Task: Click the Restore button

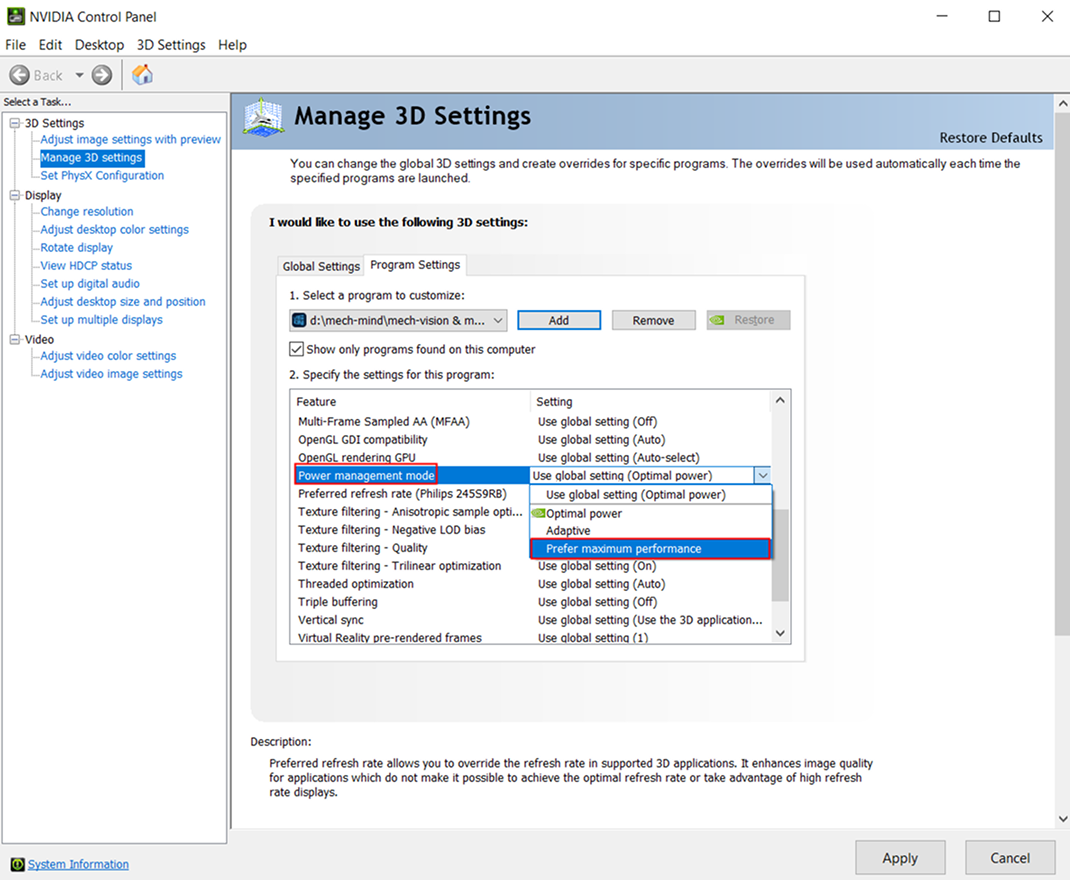Action: tap(749, 320)
